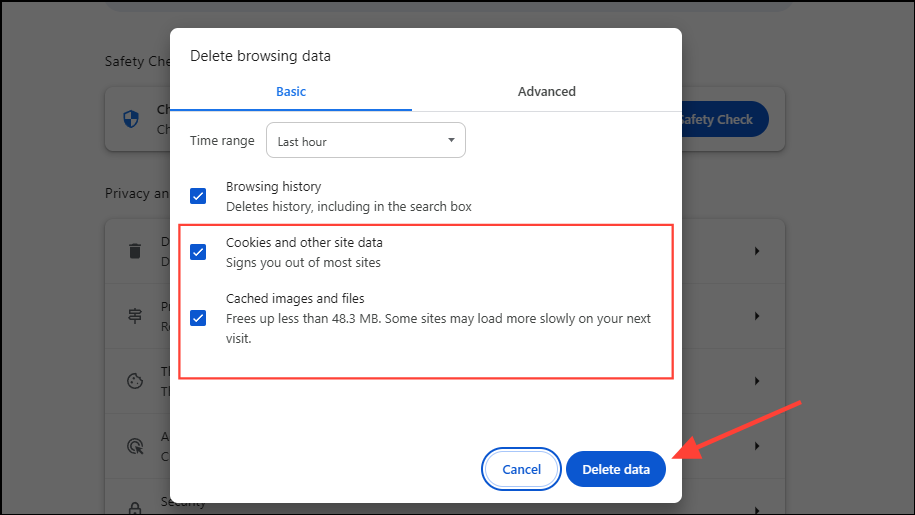Click the cookie icon in privacy list
The width and height of the screenshot is (915, 515).
[x=135, y=381]
